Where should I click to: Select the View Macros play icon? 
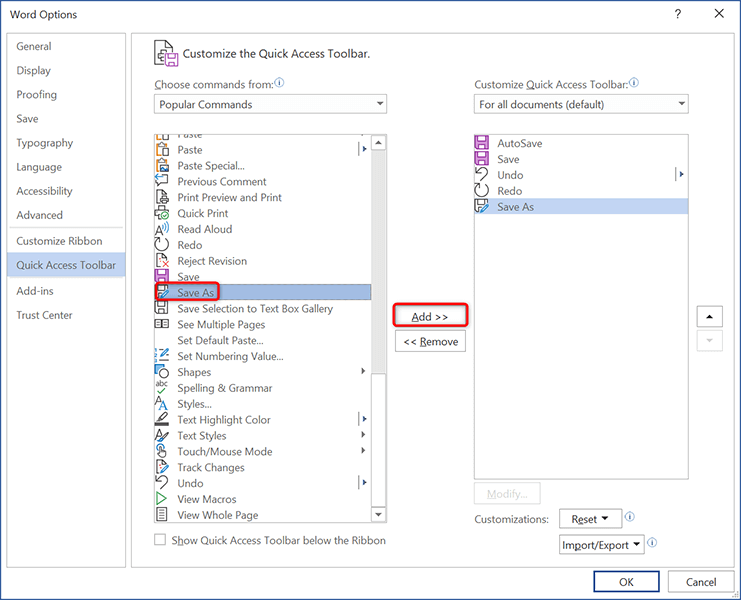[162, 499]
